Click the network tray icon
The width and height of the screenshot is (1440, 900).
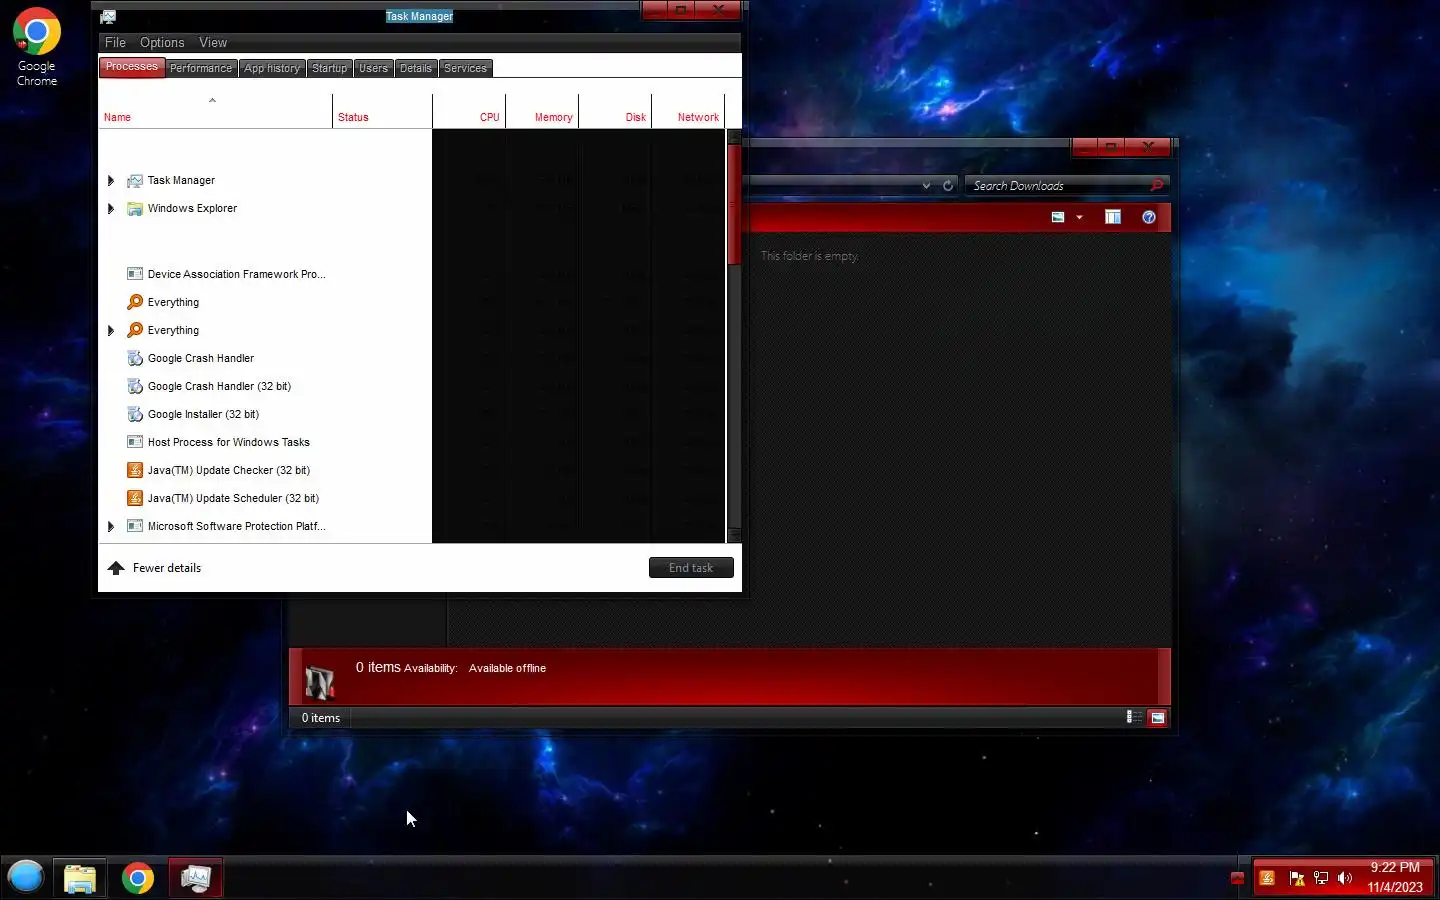1321,878
